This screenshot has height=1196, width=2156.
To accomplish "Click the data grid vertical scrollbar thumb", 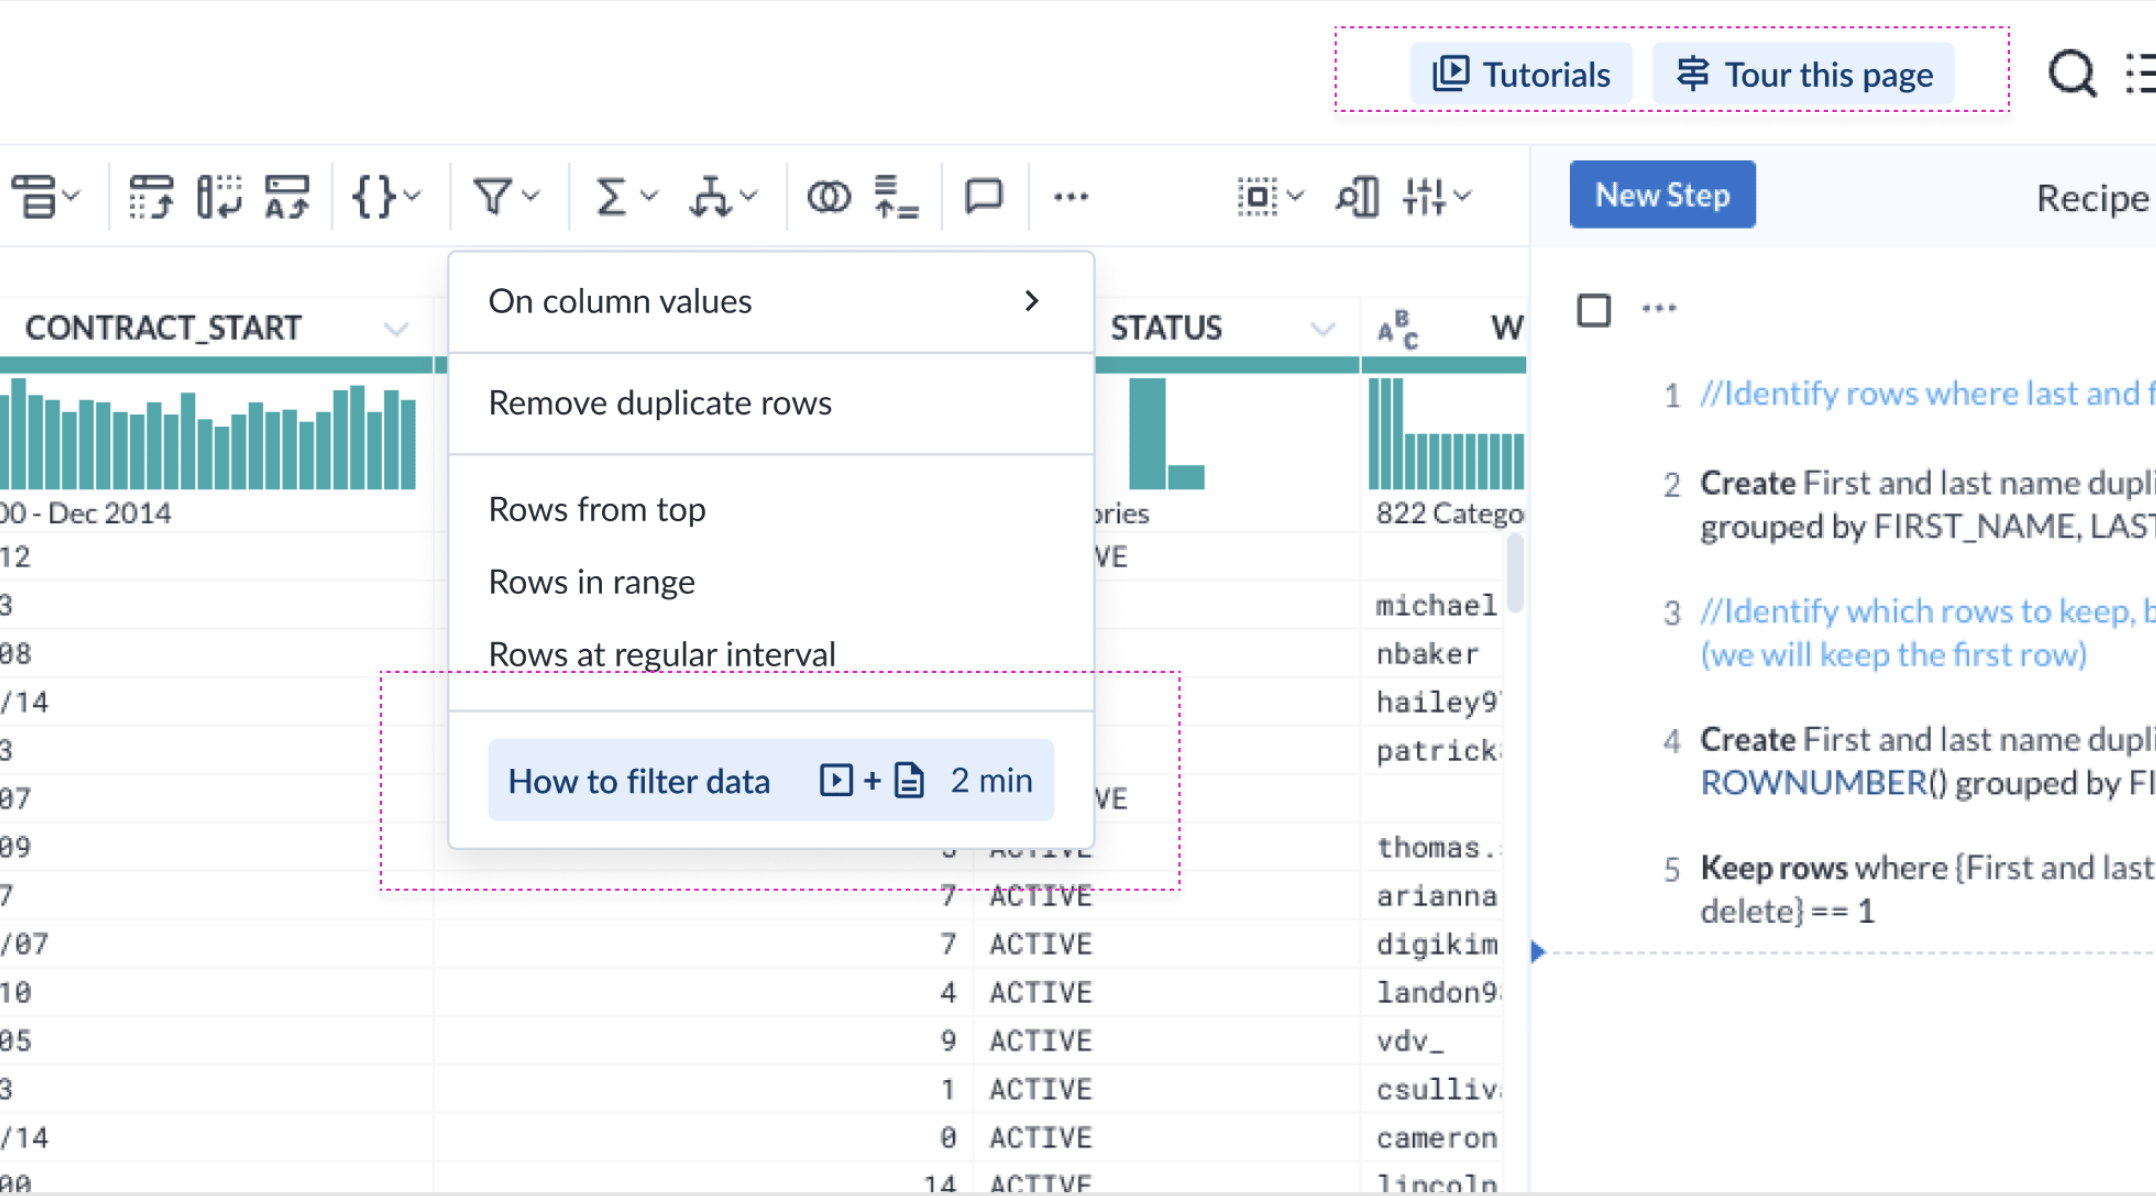I will point(1515,573).
